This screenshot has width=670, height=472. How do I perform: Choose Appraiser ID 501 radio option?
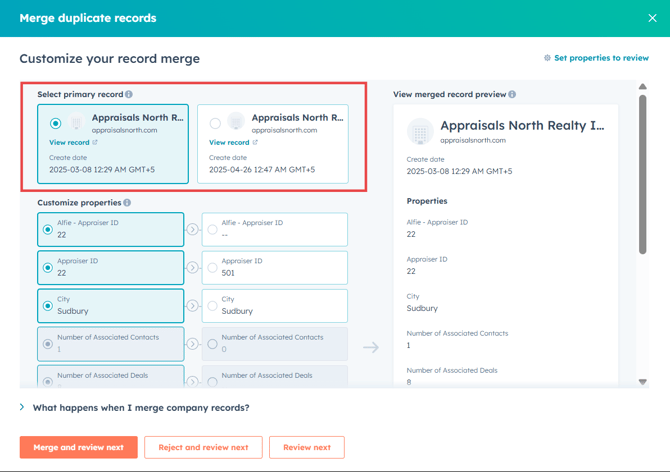(x=212, y=268)
